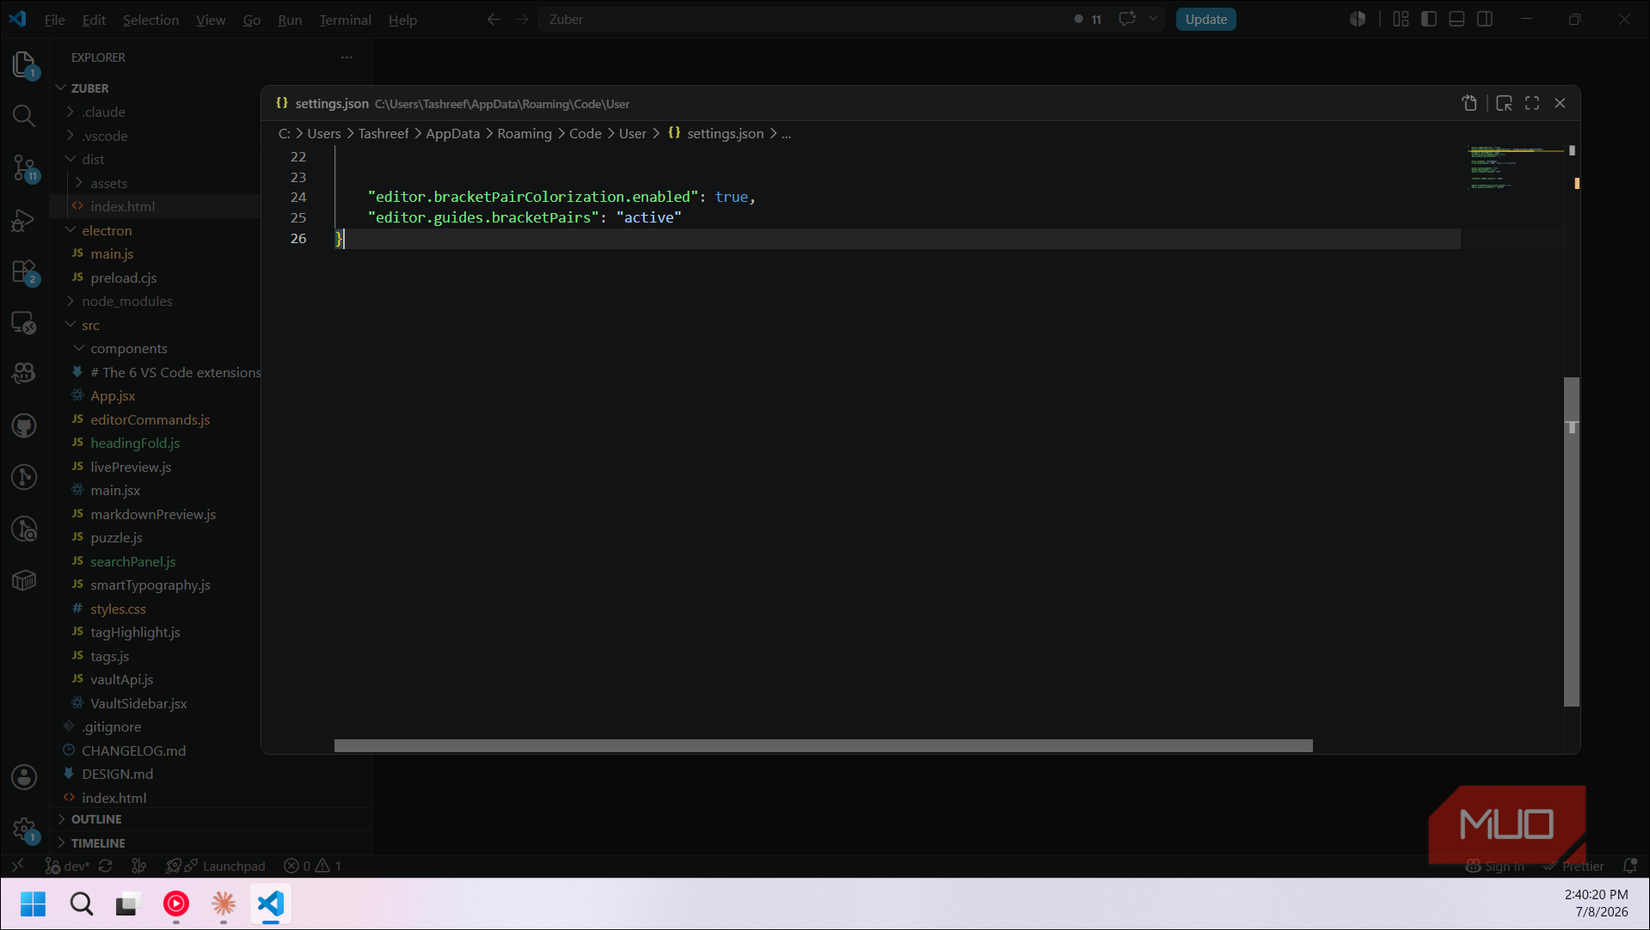Screen dimensions: 1650x930
Task: Click Roaming in the breadcrumb path
Action: pyautogui.click(x=524, y=133)
